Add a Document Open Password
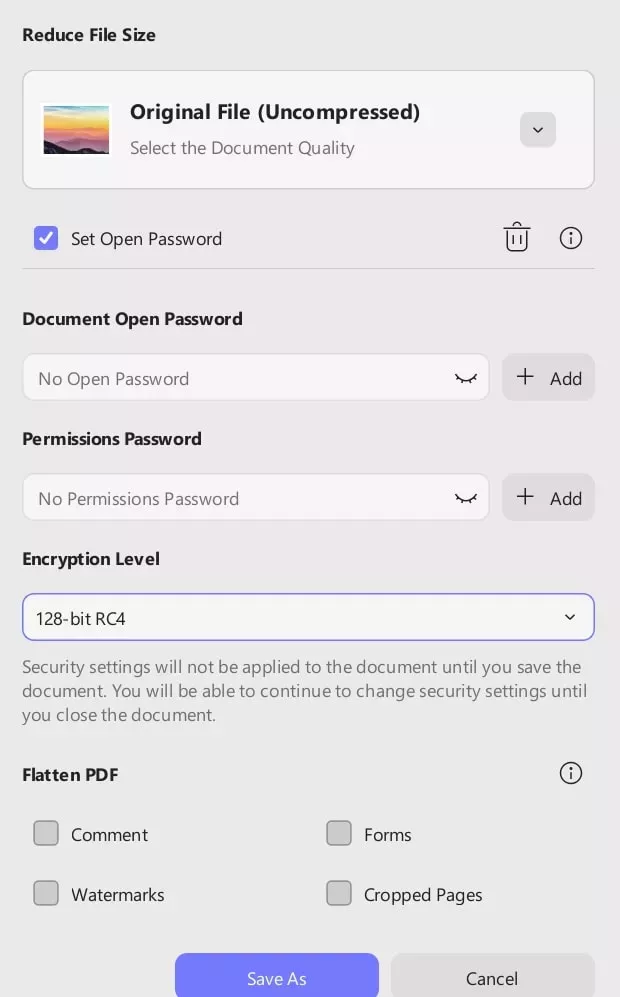This screenshot has width=620, height=997. 548,377
